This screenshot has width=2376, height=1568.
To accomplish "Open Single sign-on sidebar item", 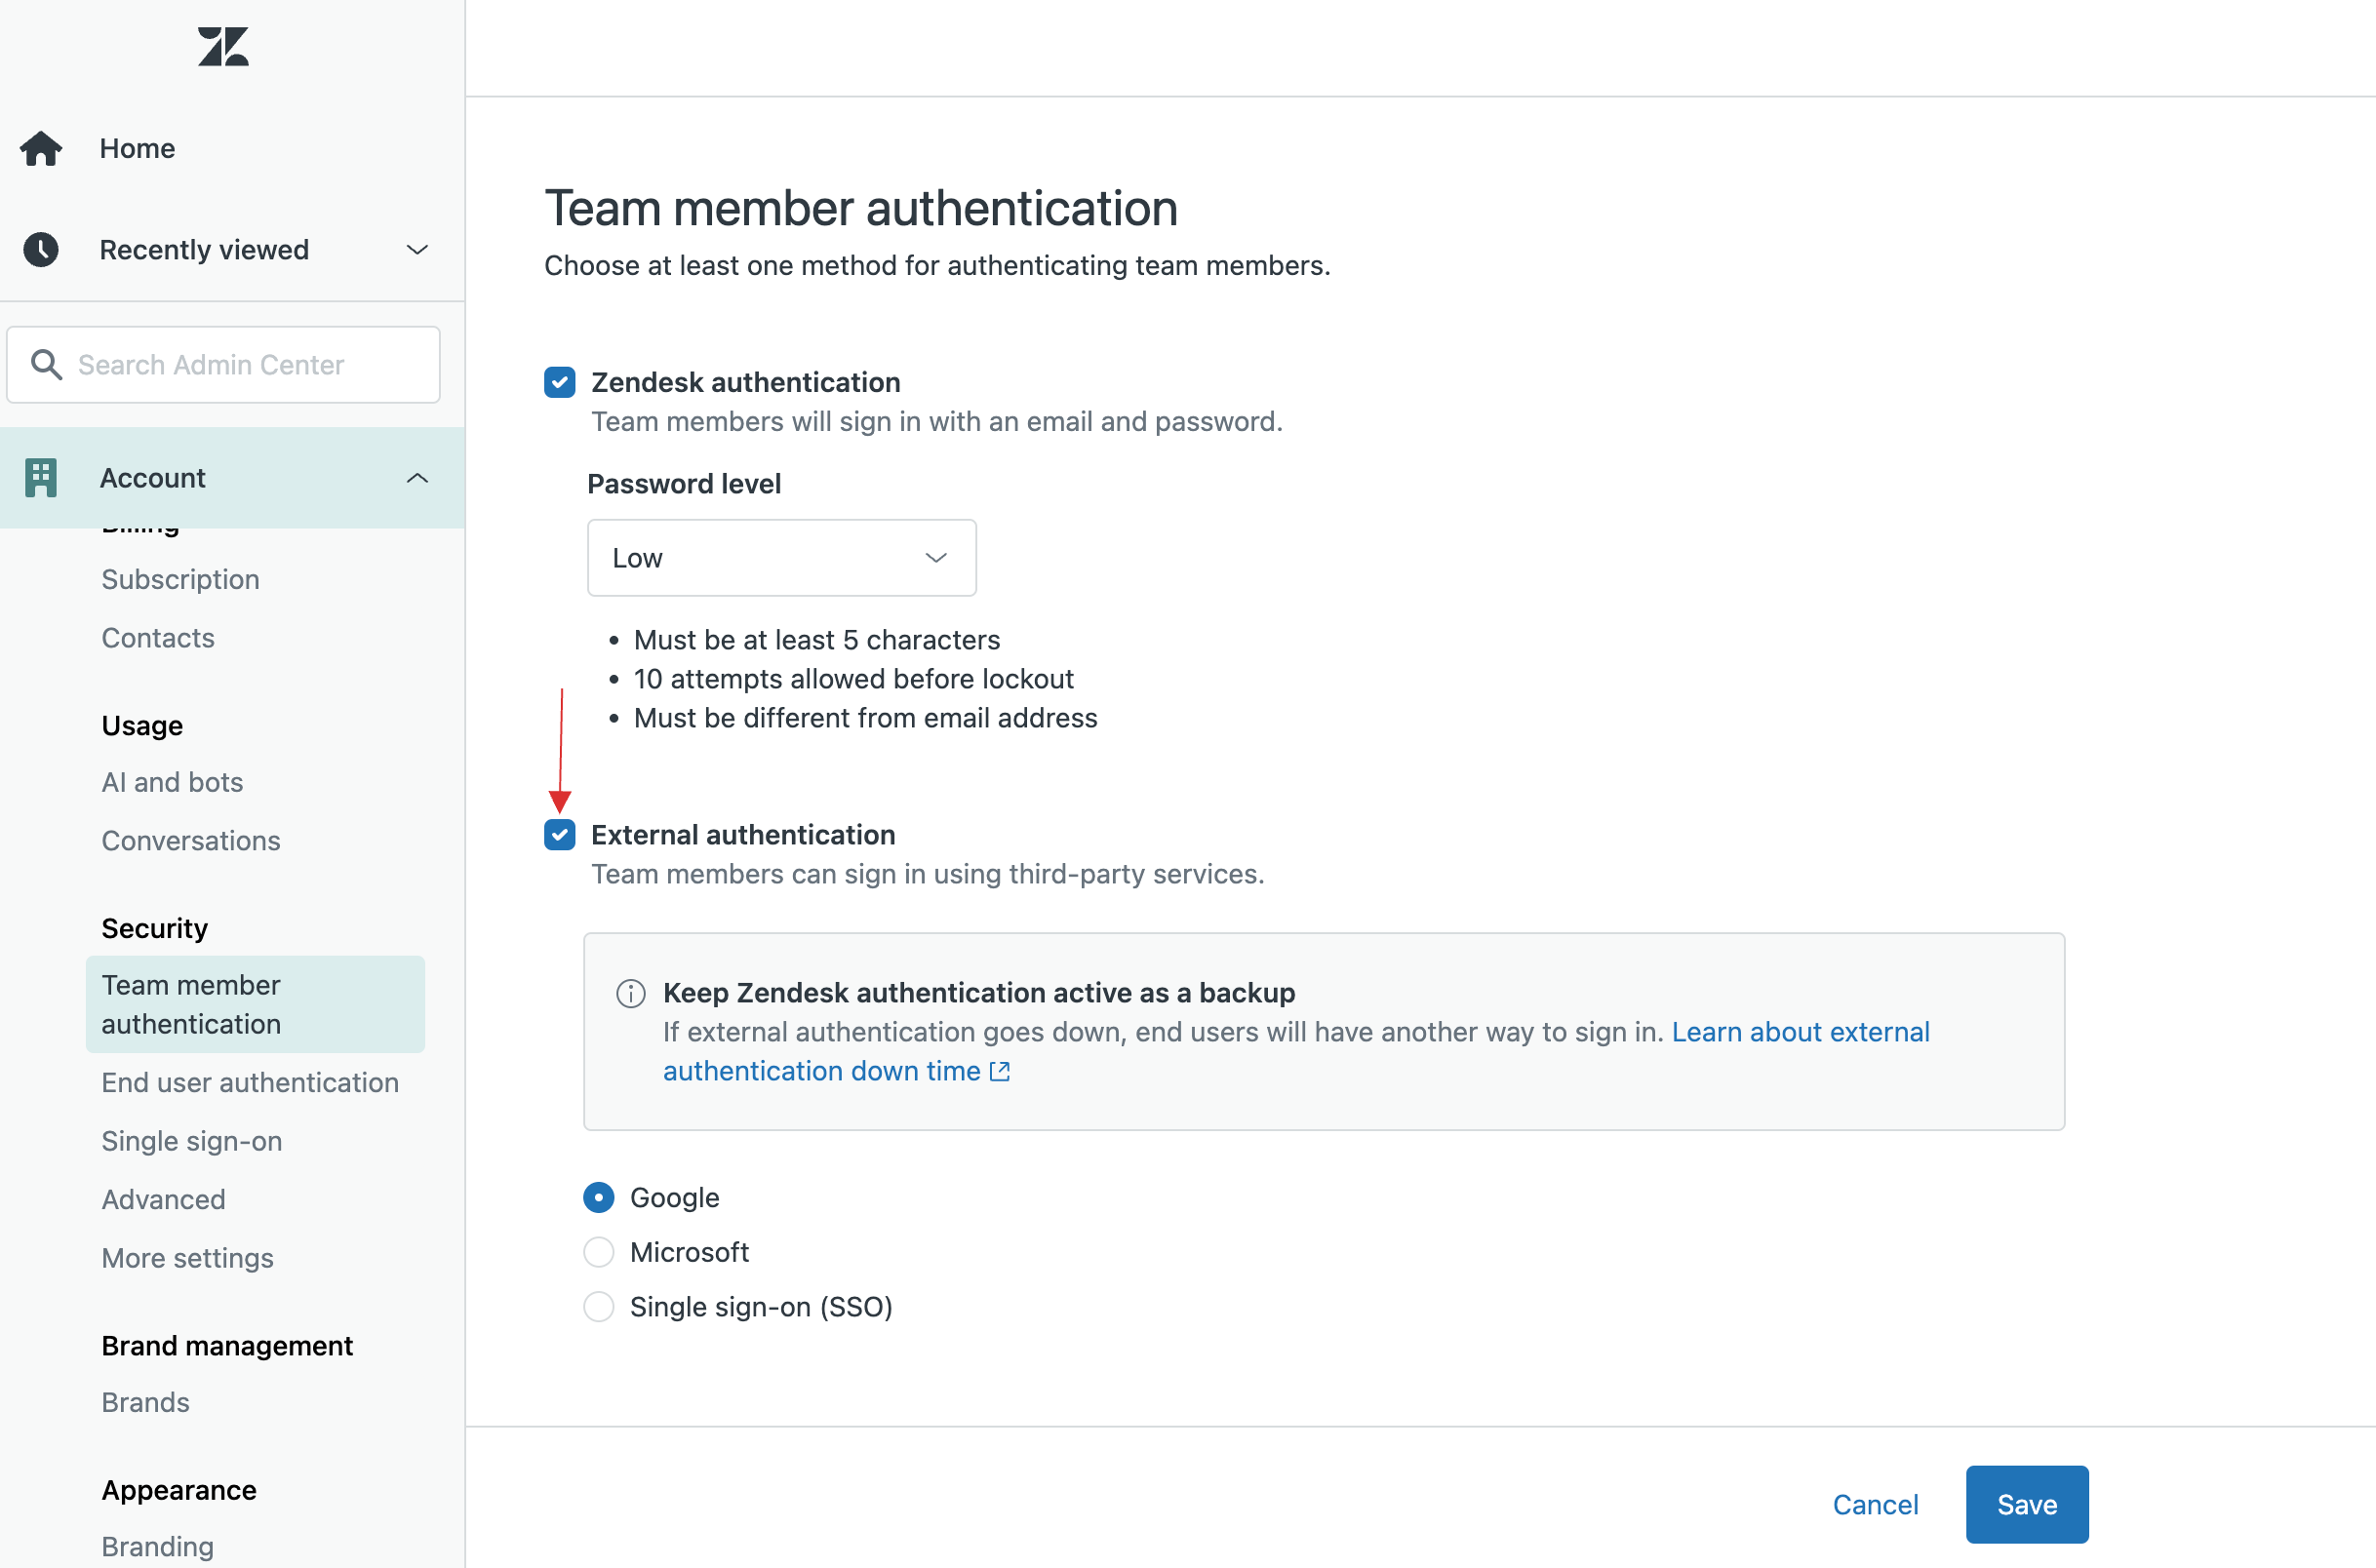I will click(x=192, y=1141).
